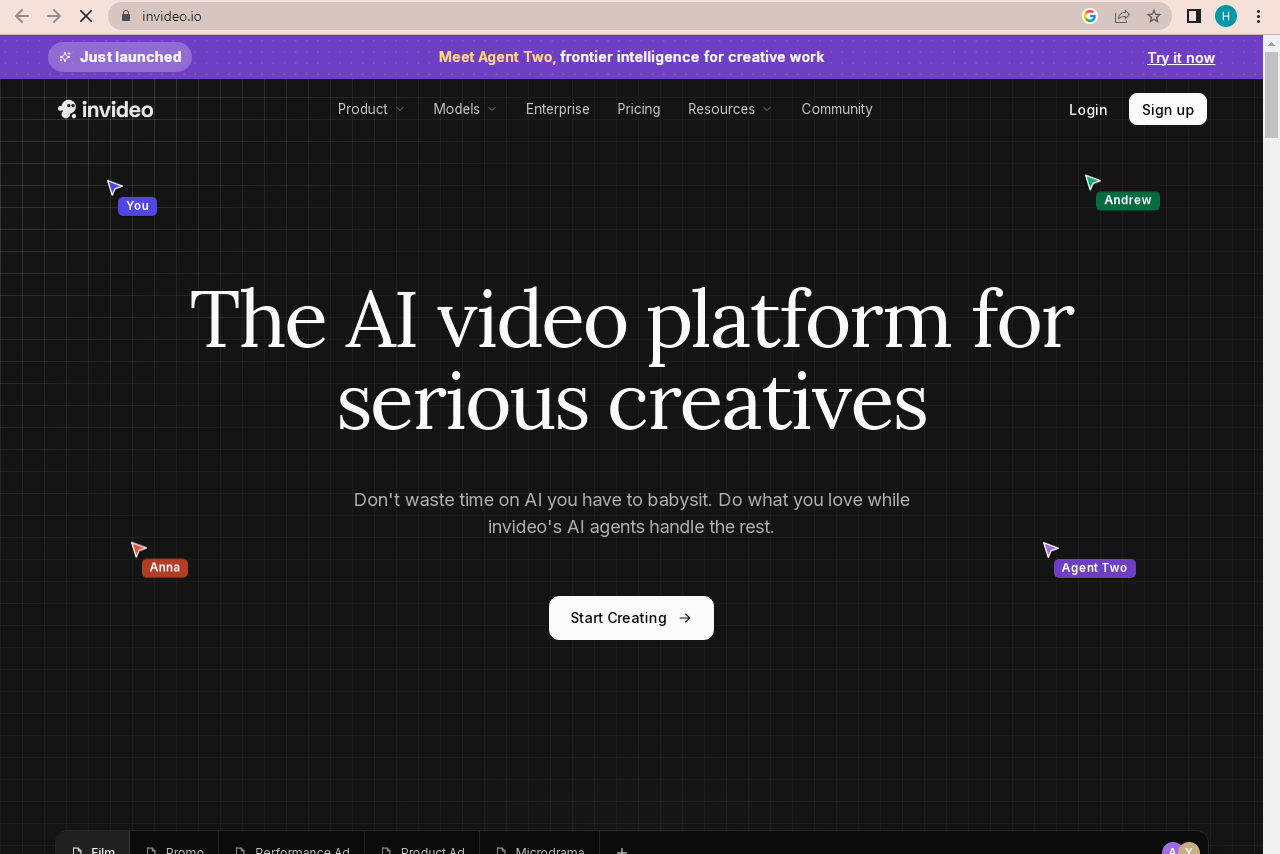Viewport: 1280px width, 854px height.
Task: Click the You cursor label
Action: (137, 206)
